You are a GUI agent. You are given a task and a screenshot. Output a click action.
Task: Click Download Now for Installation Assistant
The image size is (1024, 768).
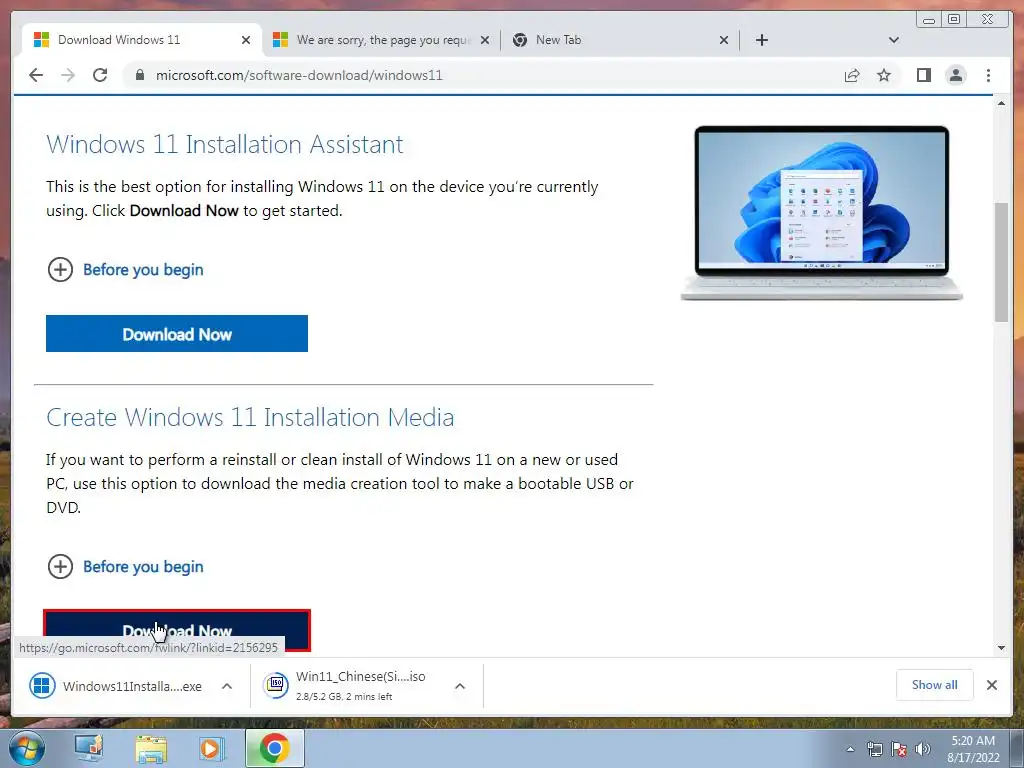tap(177, 334)
